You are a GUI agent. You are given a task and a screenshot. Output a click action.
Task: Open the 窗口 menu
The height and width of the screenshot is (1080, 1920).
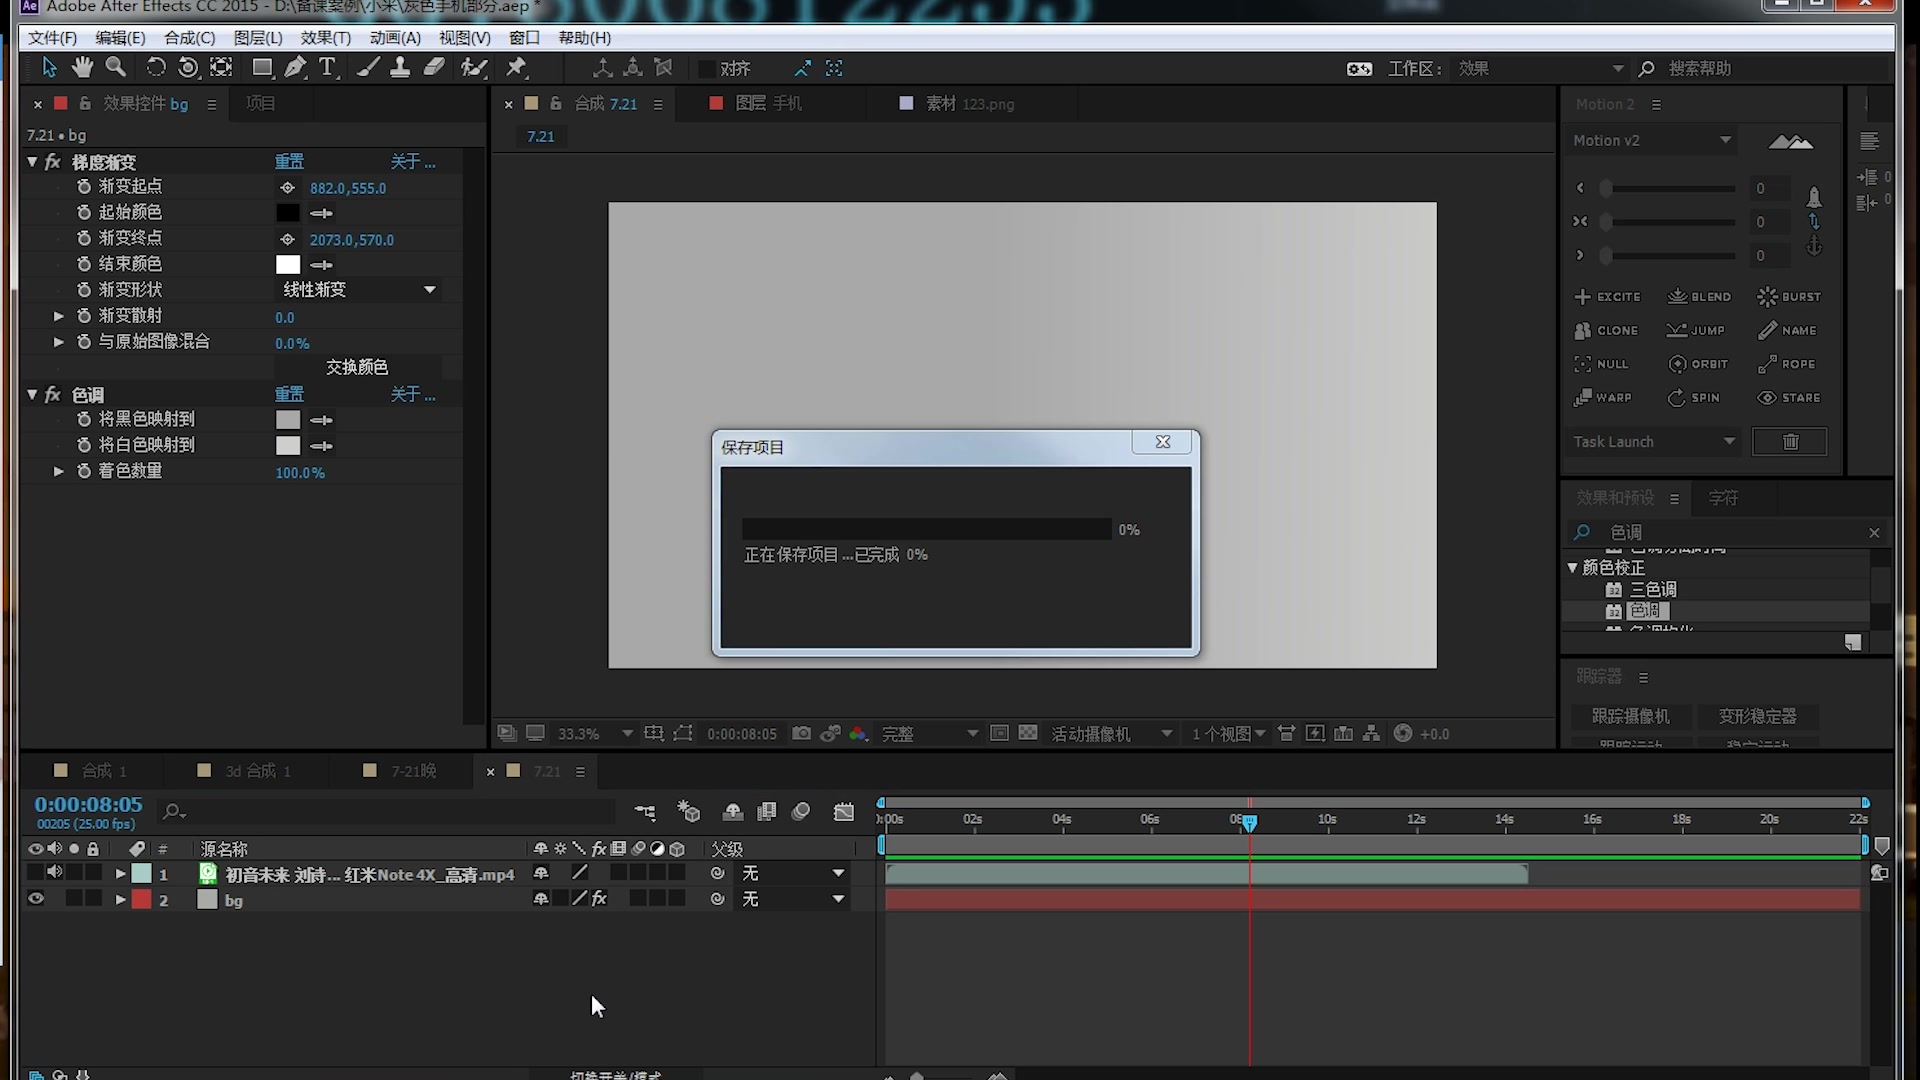[524, 38]
